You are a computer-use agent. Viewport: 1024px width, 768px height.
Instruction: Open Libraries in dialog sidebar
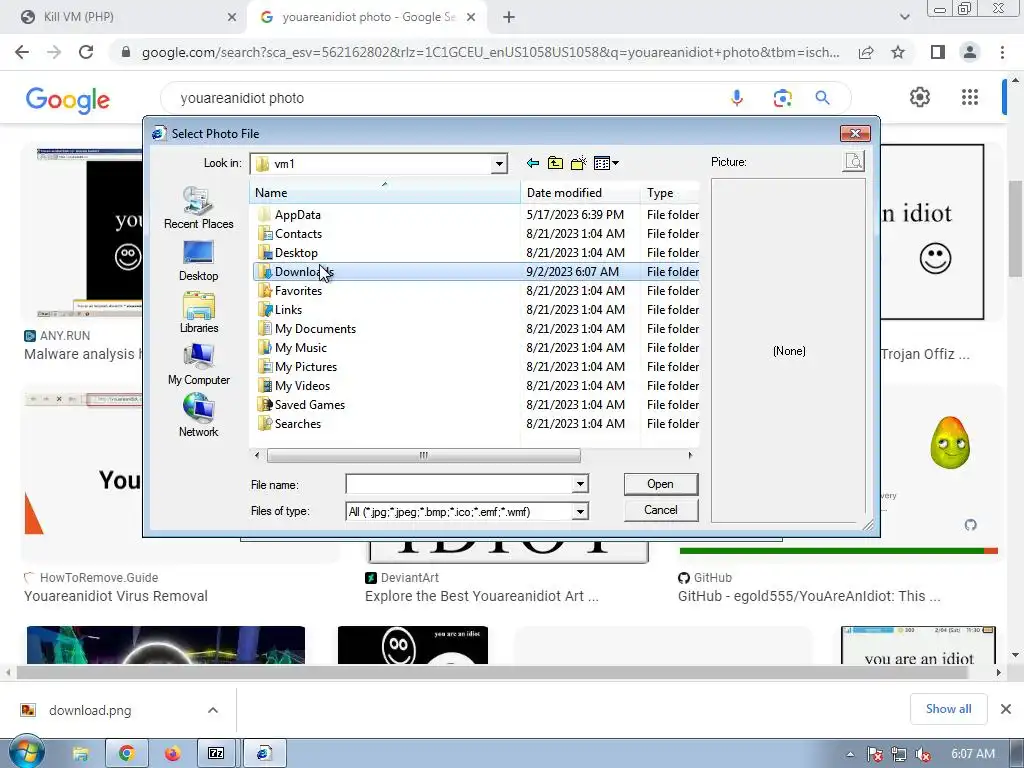tap(199, 313)
